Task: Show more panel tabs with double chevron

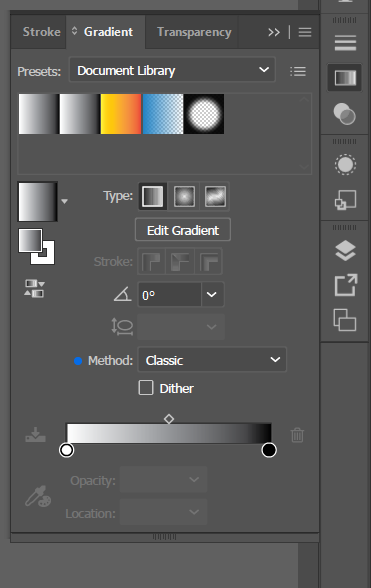Action: click(274, 32)
